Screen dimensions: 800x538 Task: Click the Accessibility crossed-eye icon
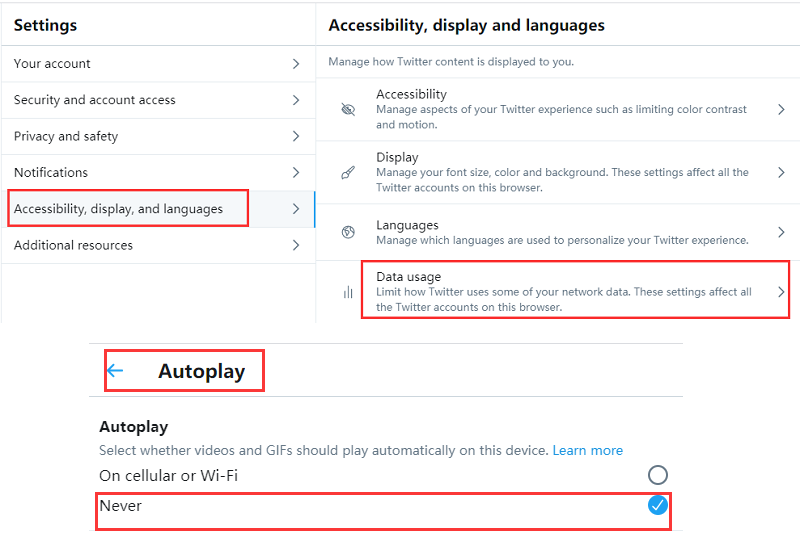click(348, 110)
